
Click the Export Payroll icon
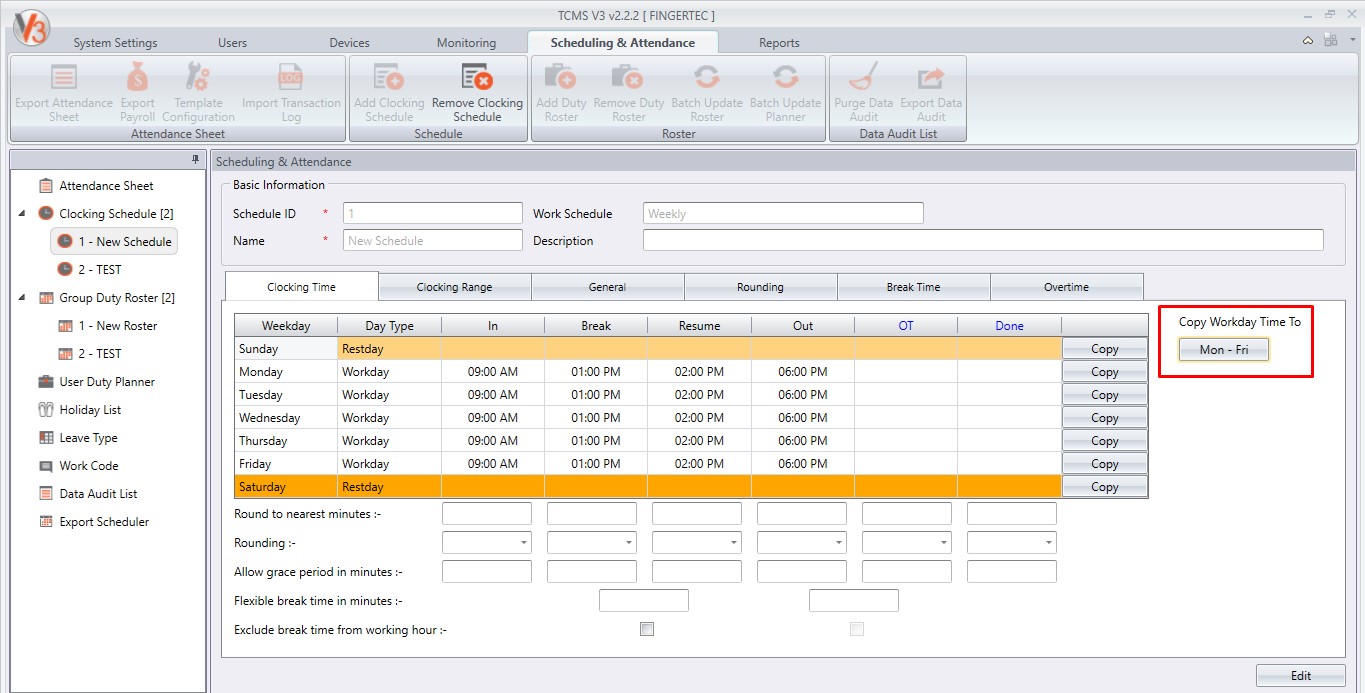(137, 78)
